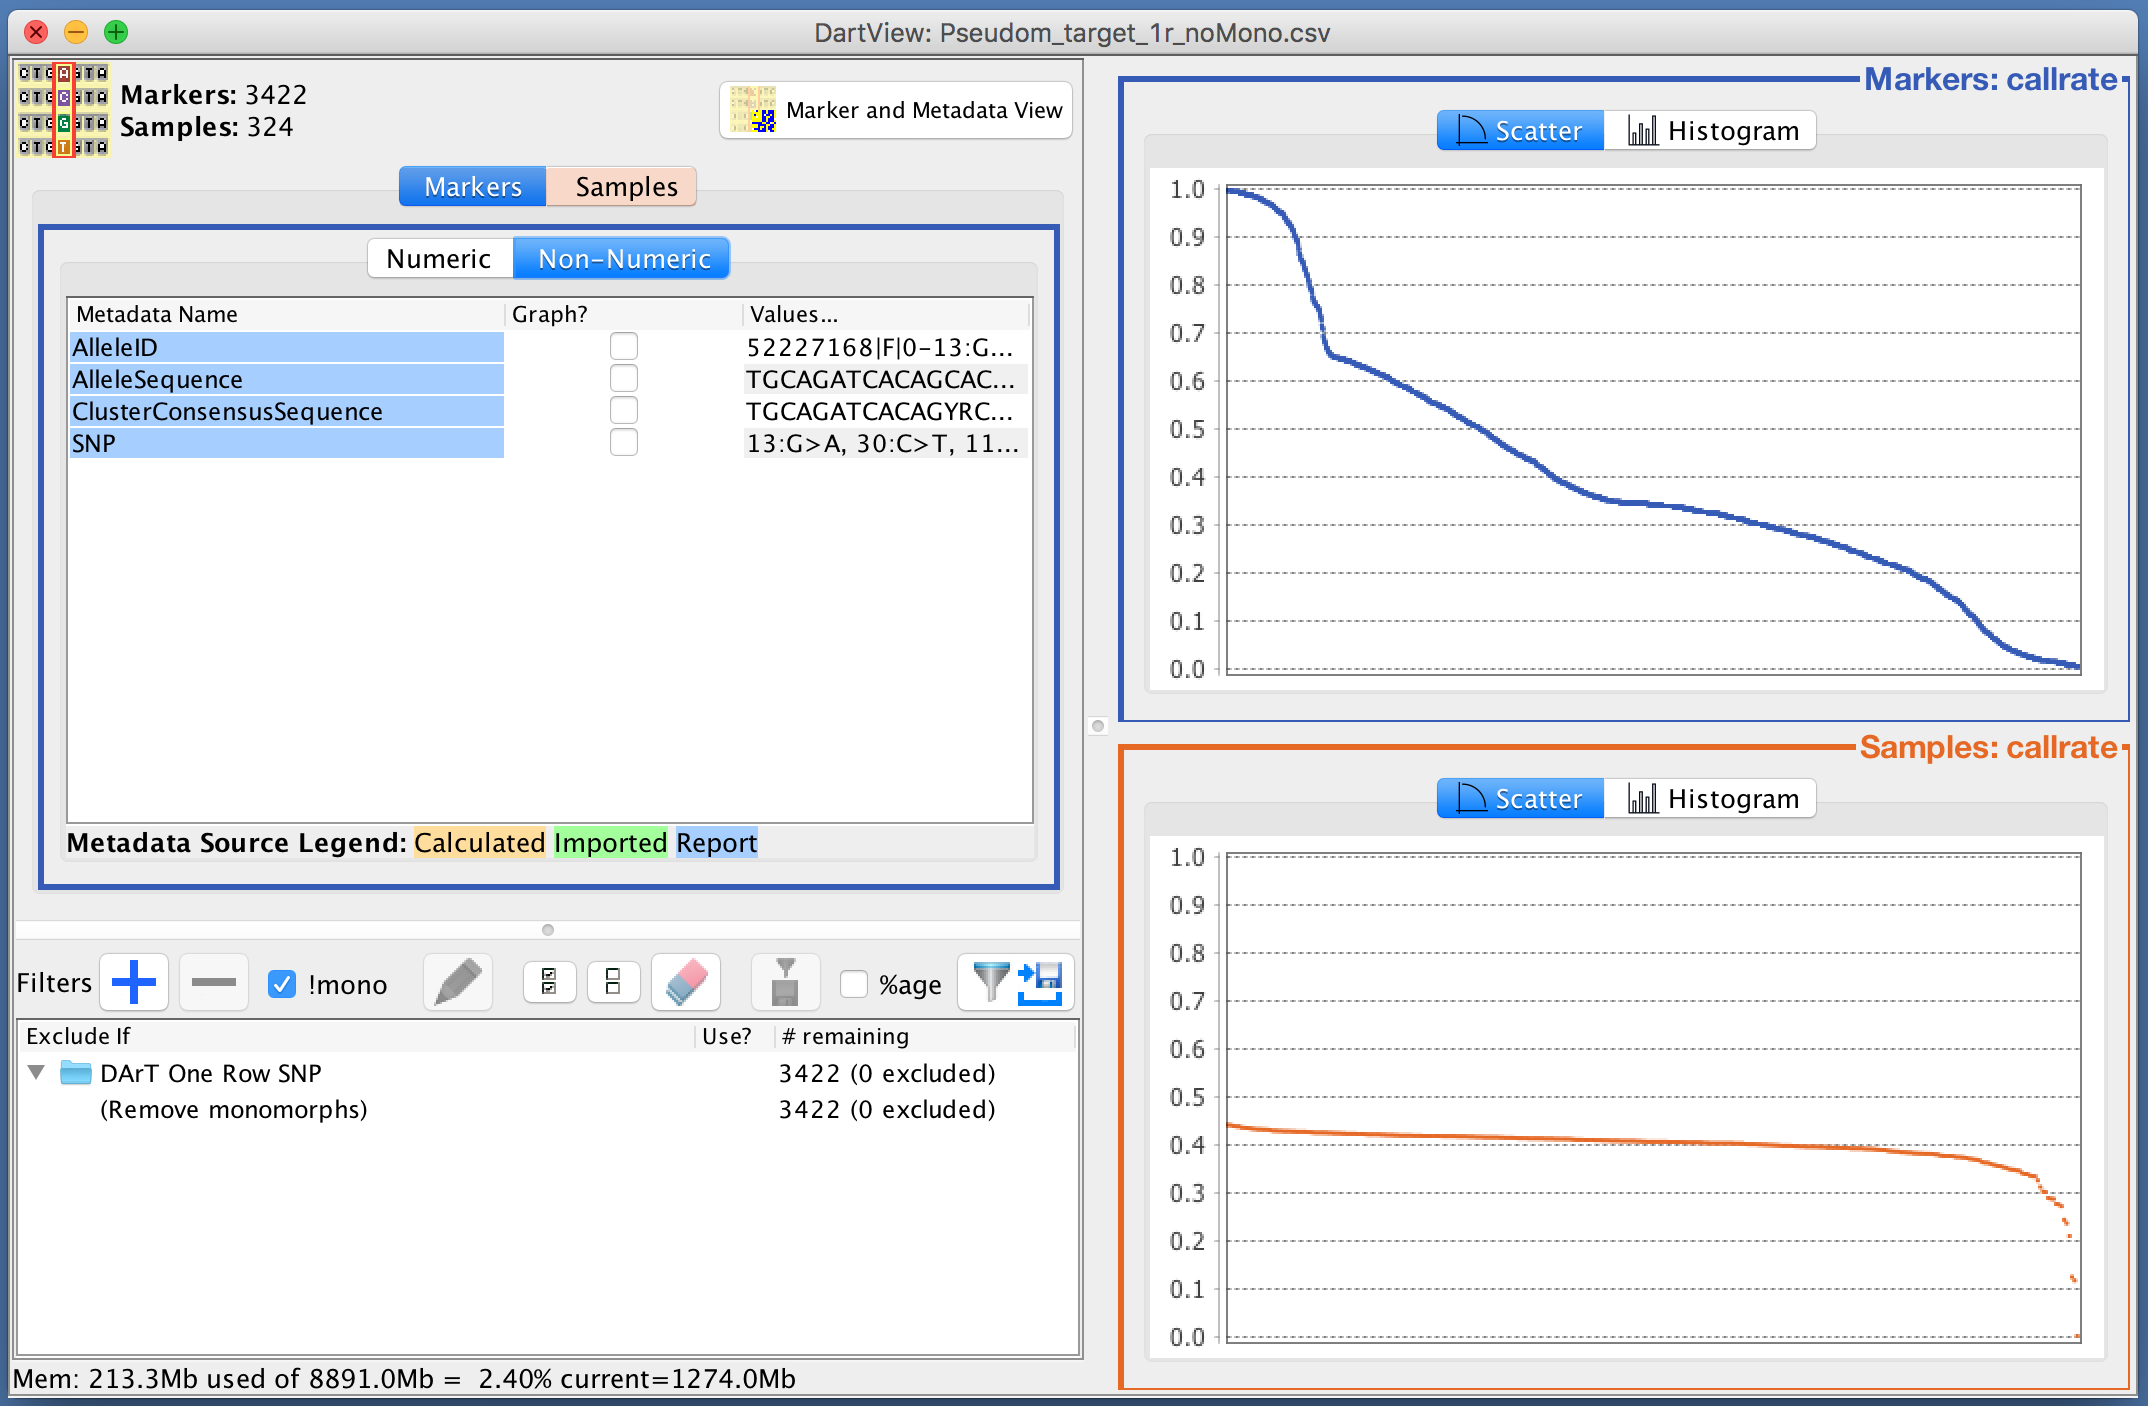Screen dimensions: 2148x1406
Task: Click the Imported legend label
Action: pos(610,843)
